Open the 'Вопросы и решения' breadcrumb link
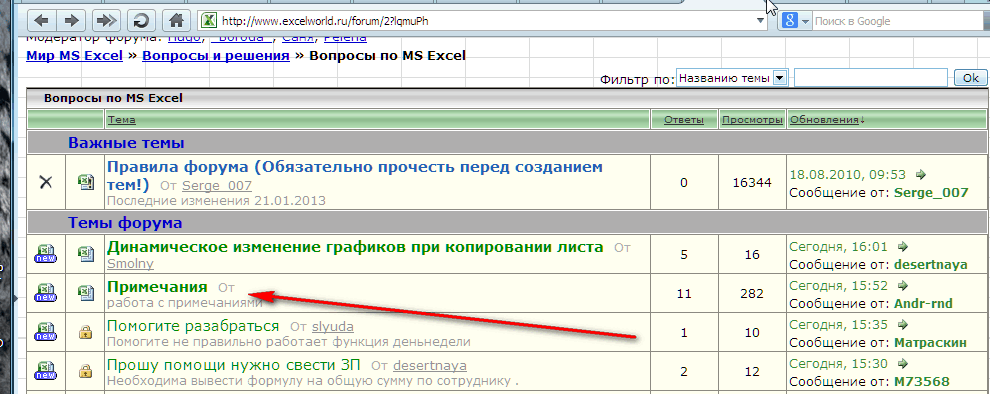Screen dimensions: 990x394 [x=216, y=56]
